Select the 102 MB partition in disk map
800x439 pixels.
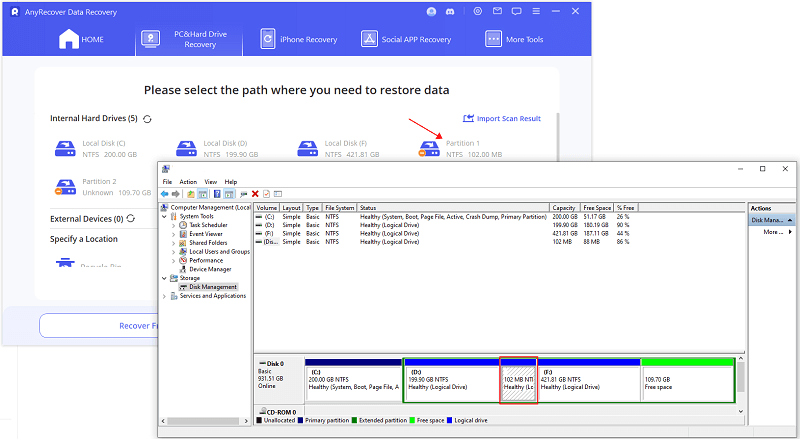click(x=518, y=381)
